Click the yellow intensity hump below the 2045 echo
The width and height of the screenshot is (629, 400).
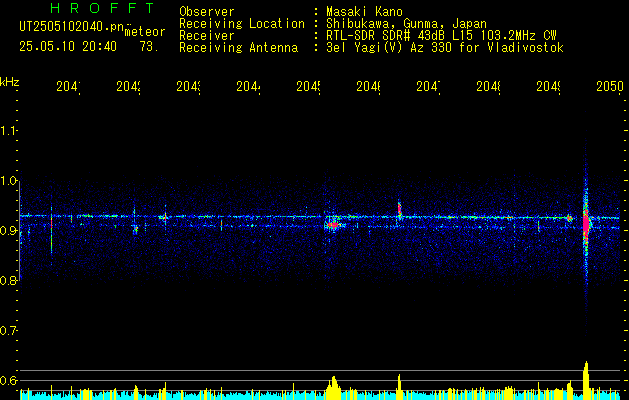click(333, 388)
